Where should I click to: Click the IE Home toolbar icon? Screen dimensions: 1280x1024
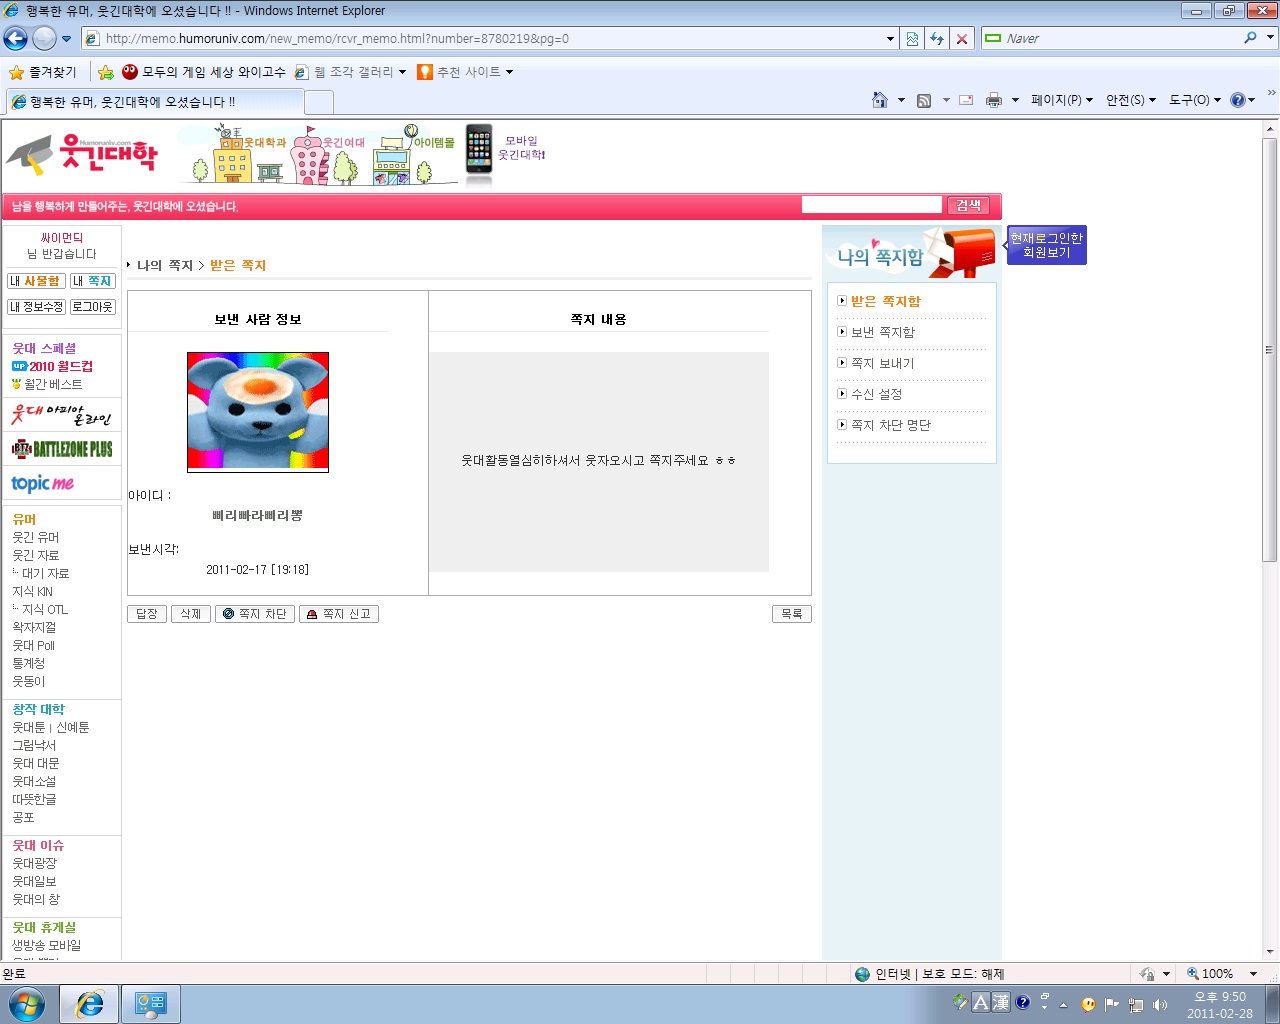(880, 100)
